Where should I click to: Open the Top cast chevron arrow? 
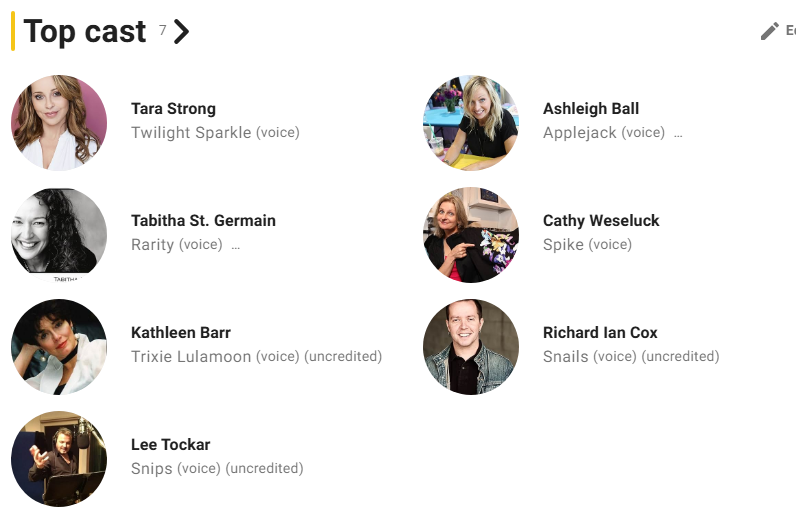coord(181,31)
